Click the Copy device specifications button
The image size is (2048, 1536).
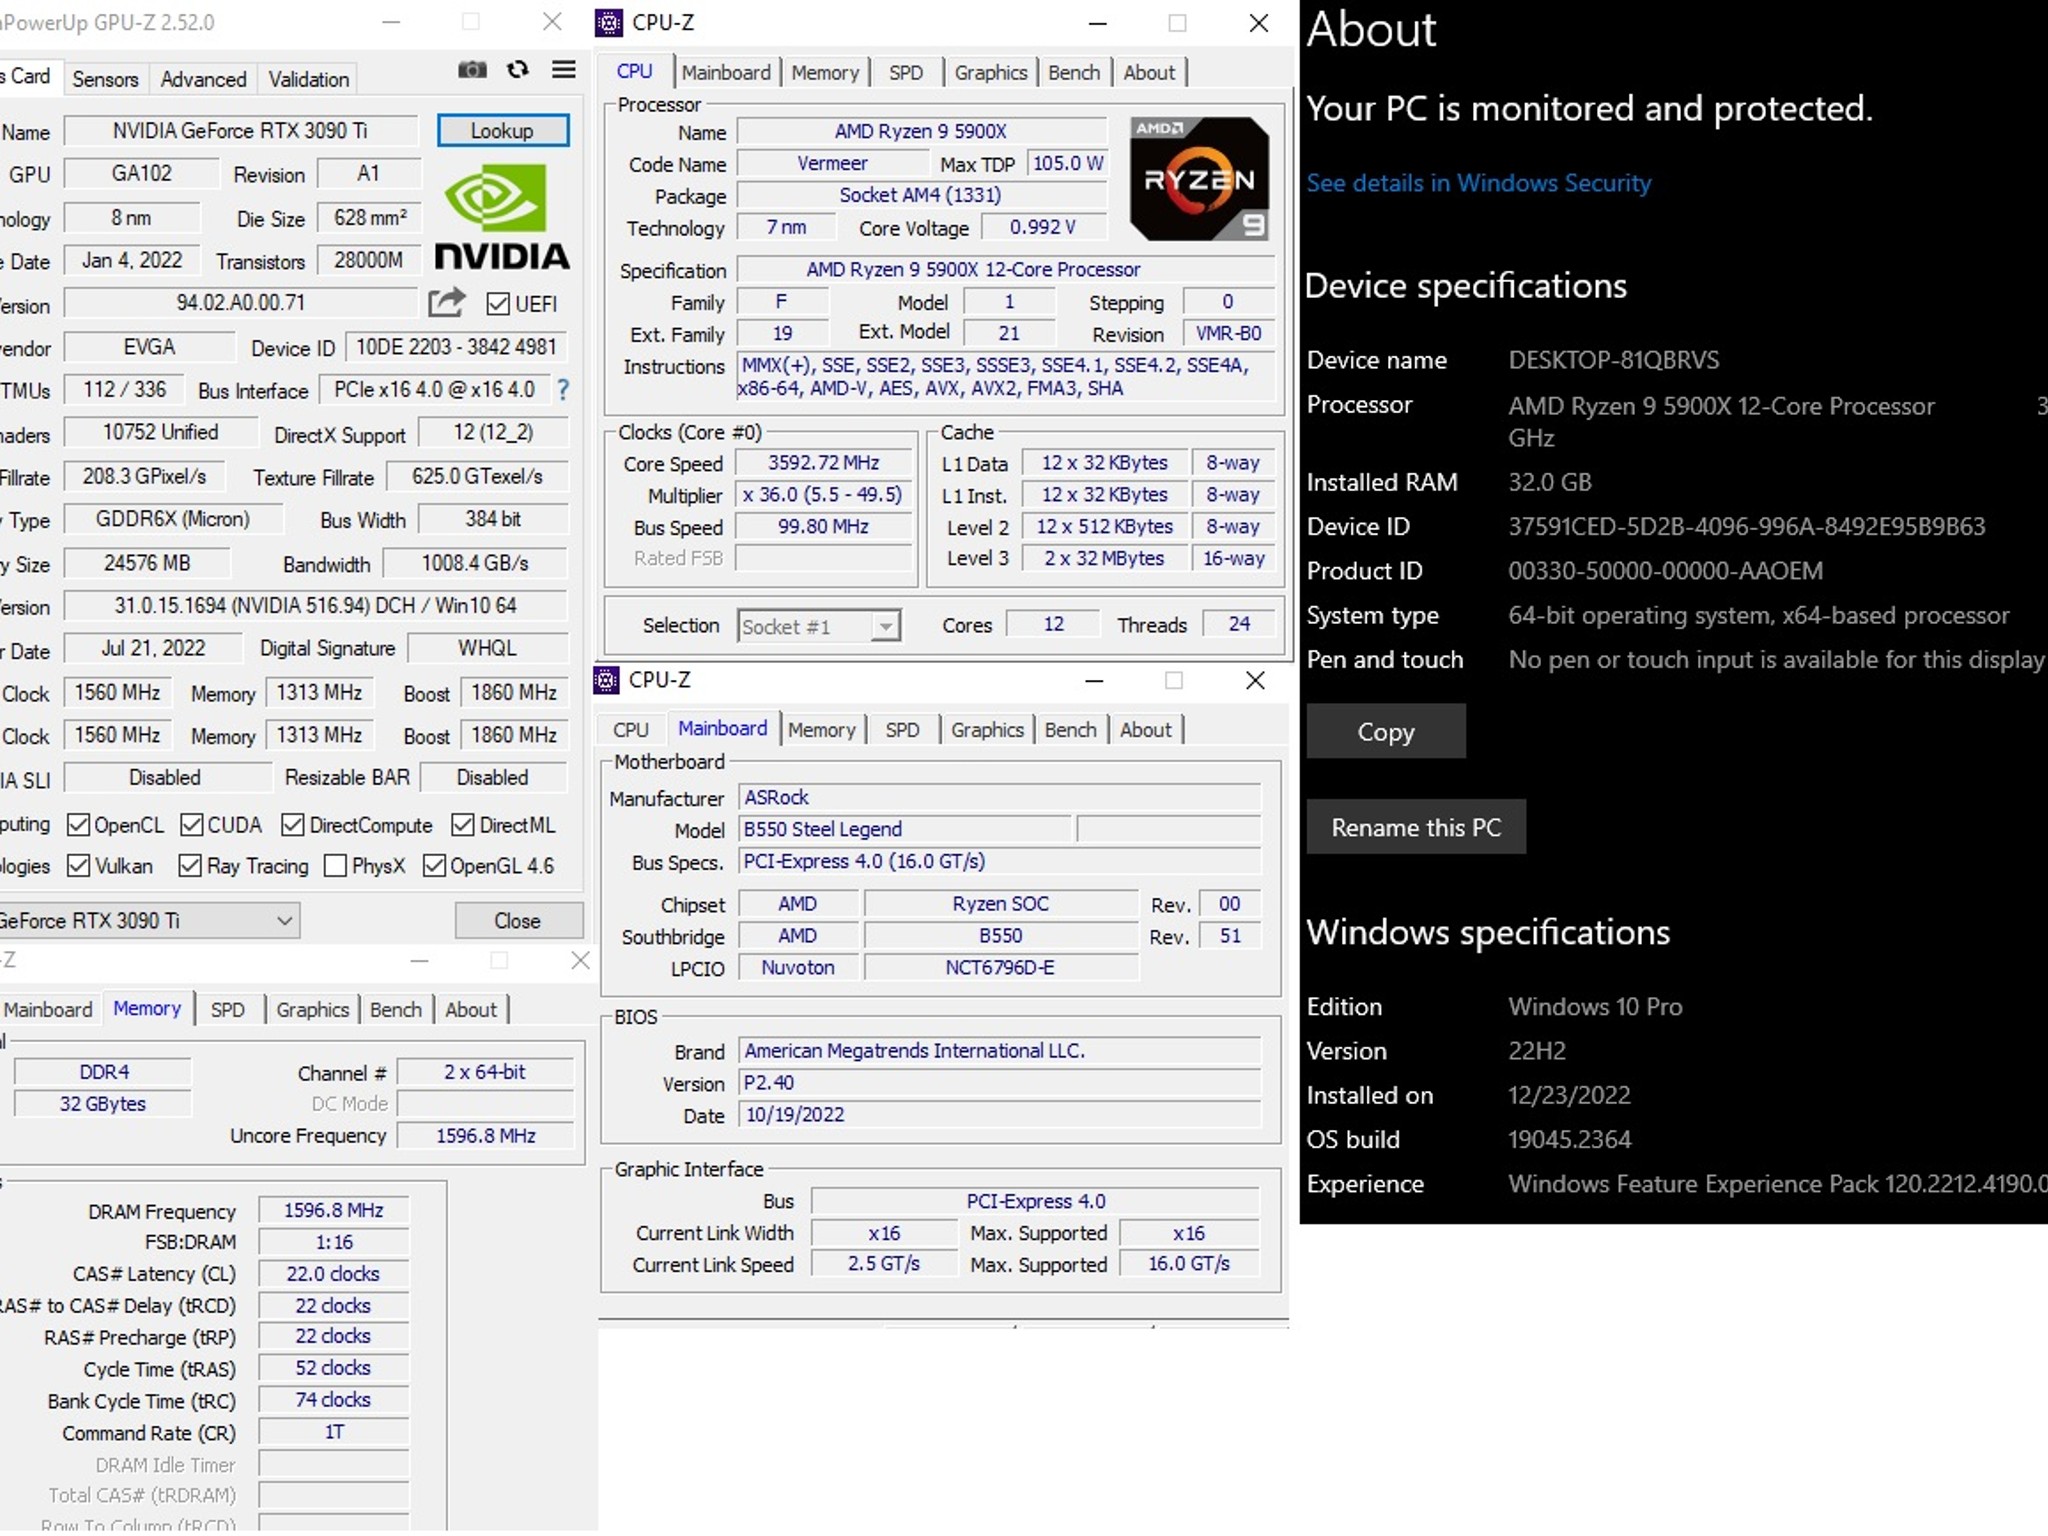point(1385,732)
